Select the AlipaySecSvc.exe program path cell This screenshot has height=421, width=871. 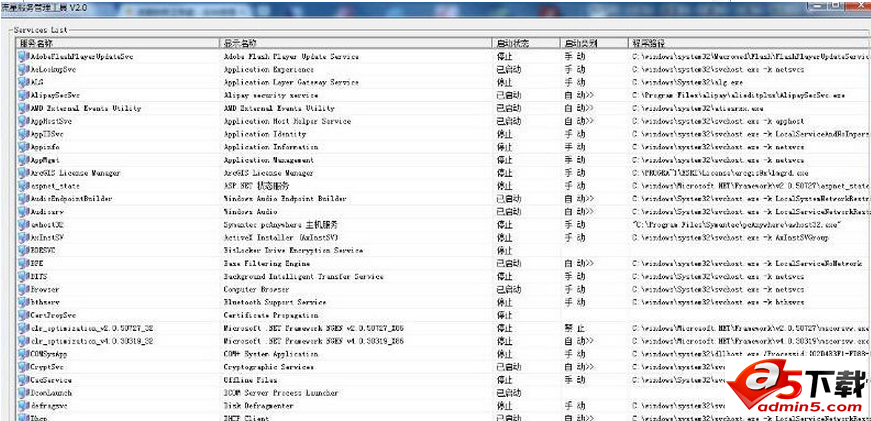739,96
